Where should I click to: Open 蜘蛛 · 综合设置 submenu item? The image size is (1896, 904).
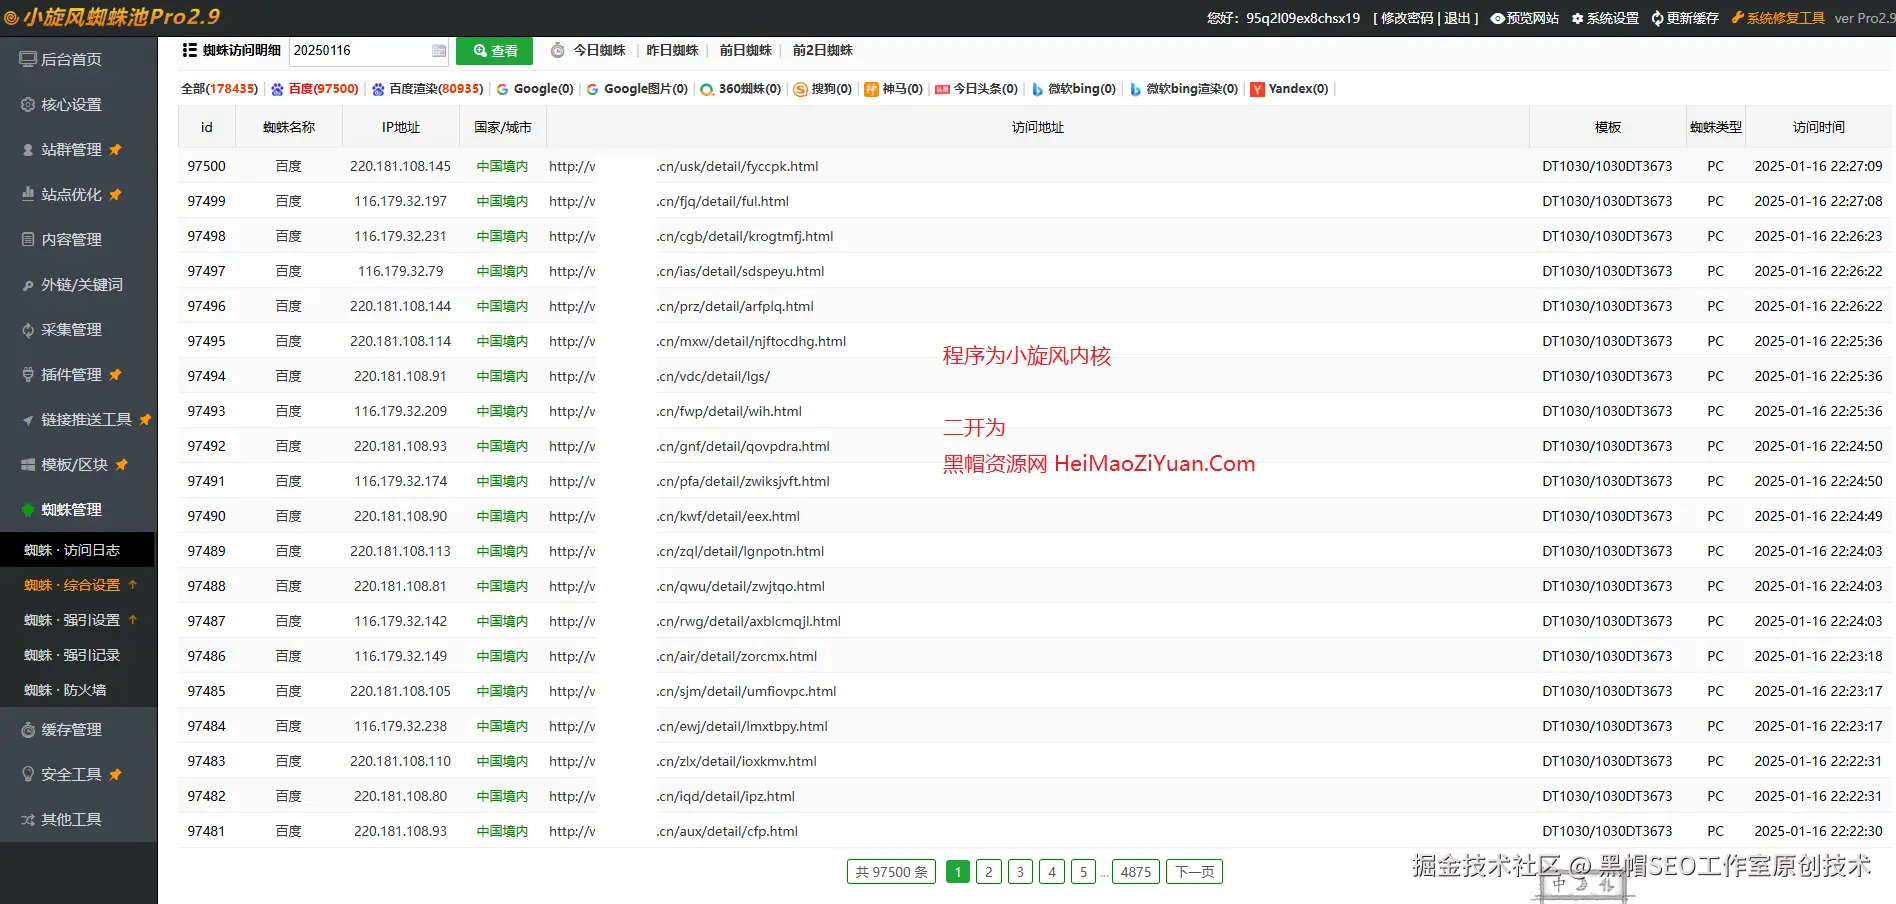tap(78, 585)
